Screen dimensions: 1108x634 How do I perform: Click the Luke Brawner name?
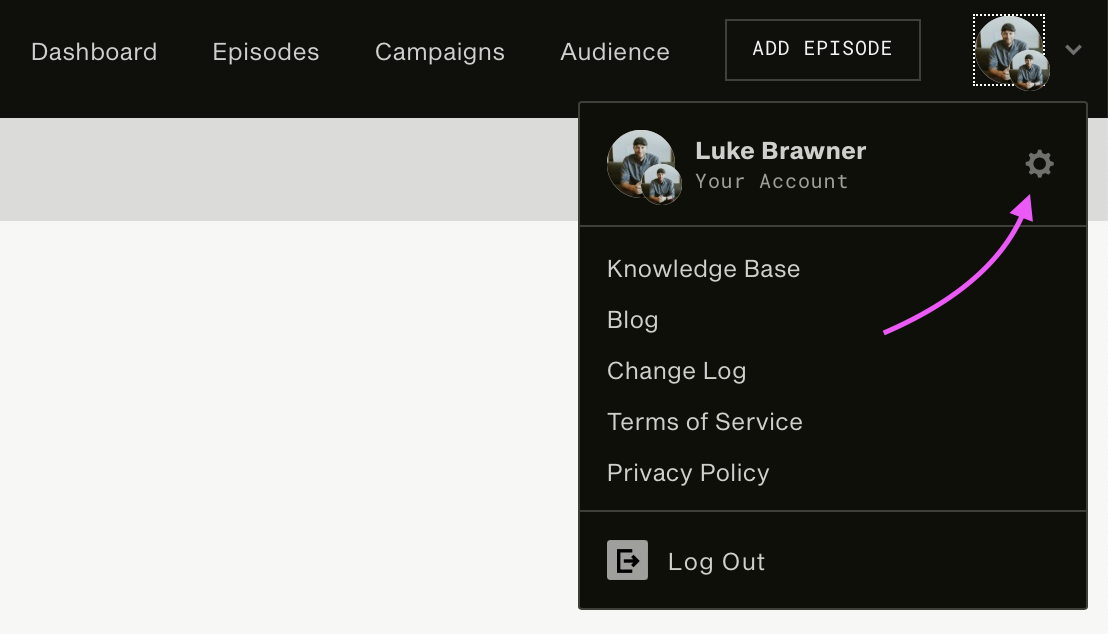pos(780,151)
